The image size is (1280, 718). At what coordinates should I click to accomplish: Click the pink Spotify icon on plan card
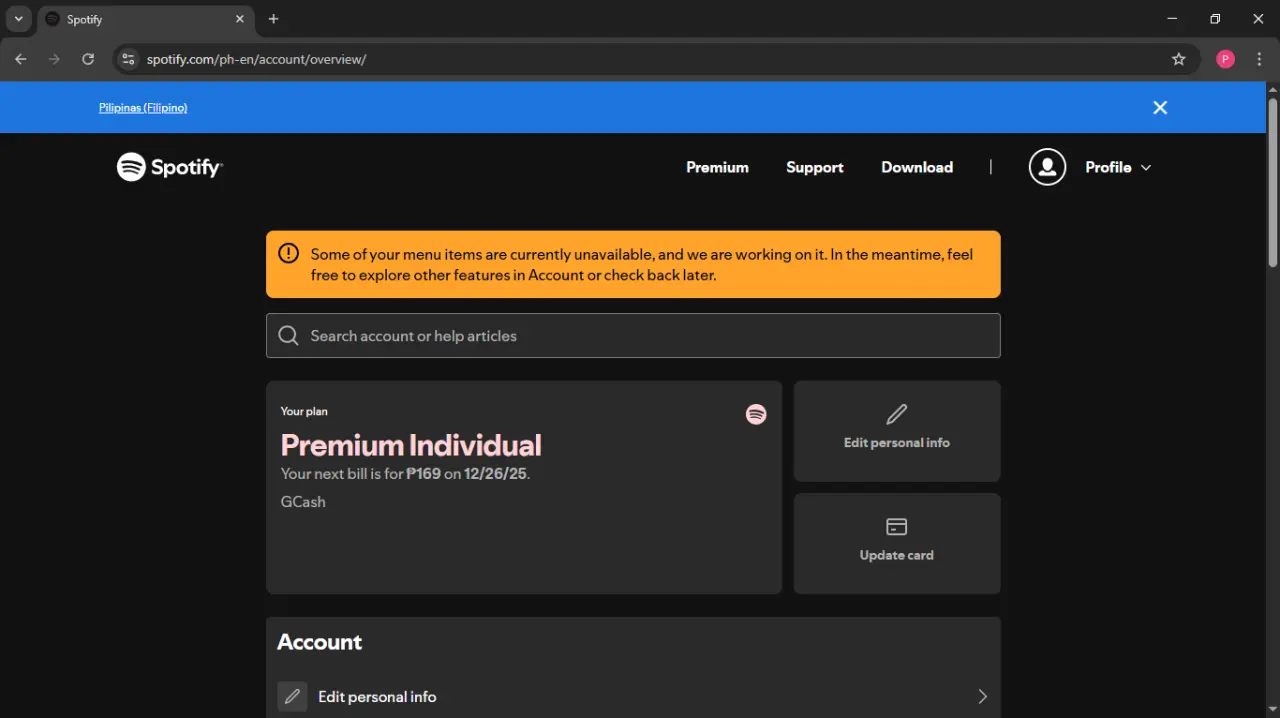pyautogui.click(x=756, y=414)
